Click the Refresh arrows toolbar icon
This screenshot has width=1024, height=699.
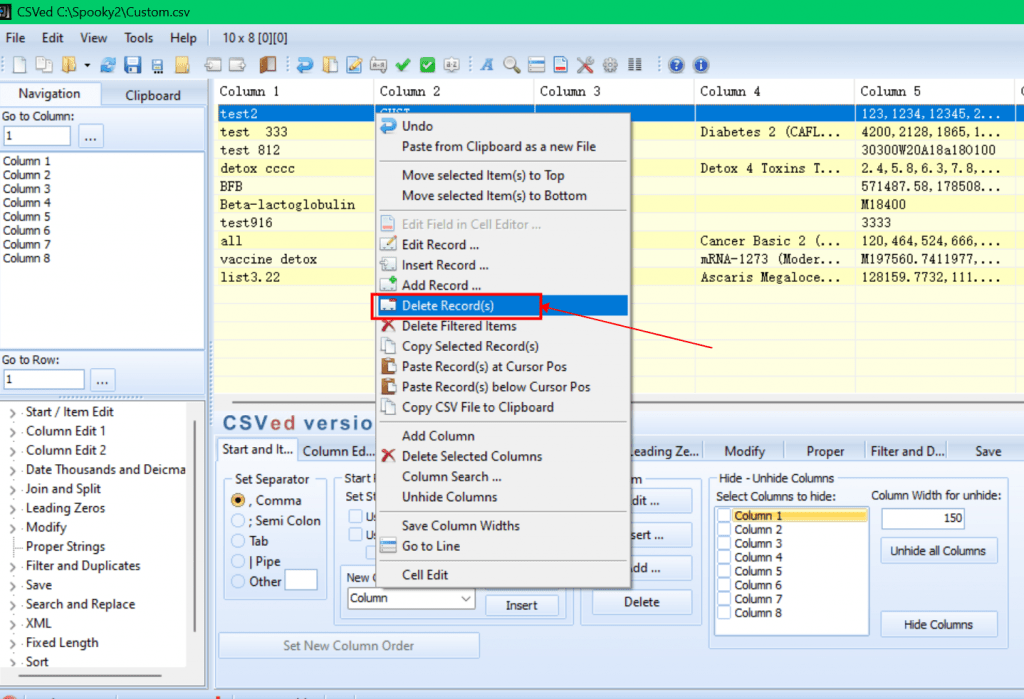(108, 65)
